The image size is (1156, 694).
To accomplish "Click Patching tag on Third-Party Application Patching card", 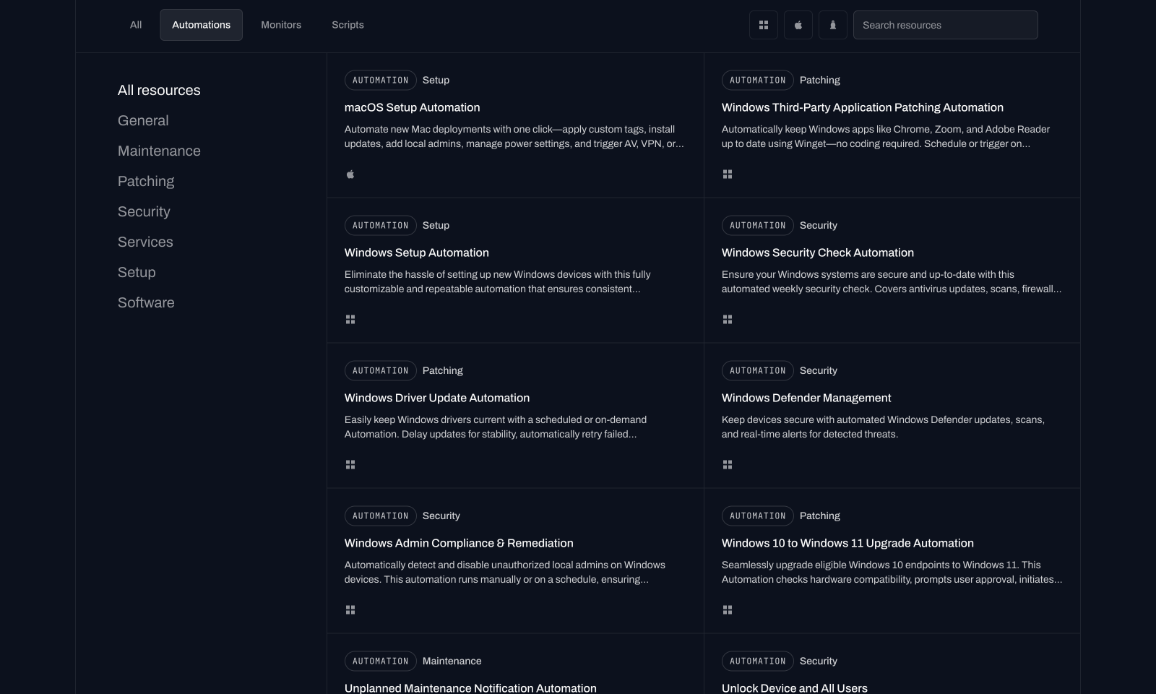I will point(820,80).
